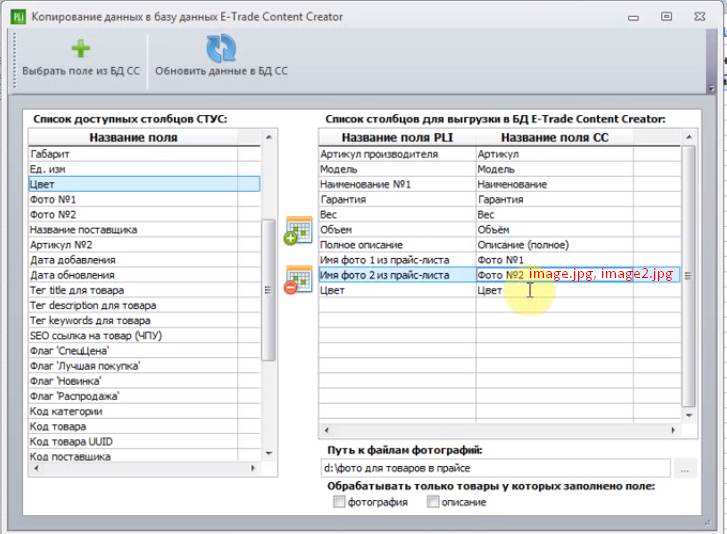Select 'Артикул производителя' row in right table
The width and height of the screenshot is (727, 534).
coord(500,154)
